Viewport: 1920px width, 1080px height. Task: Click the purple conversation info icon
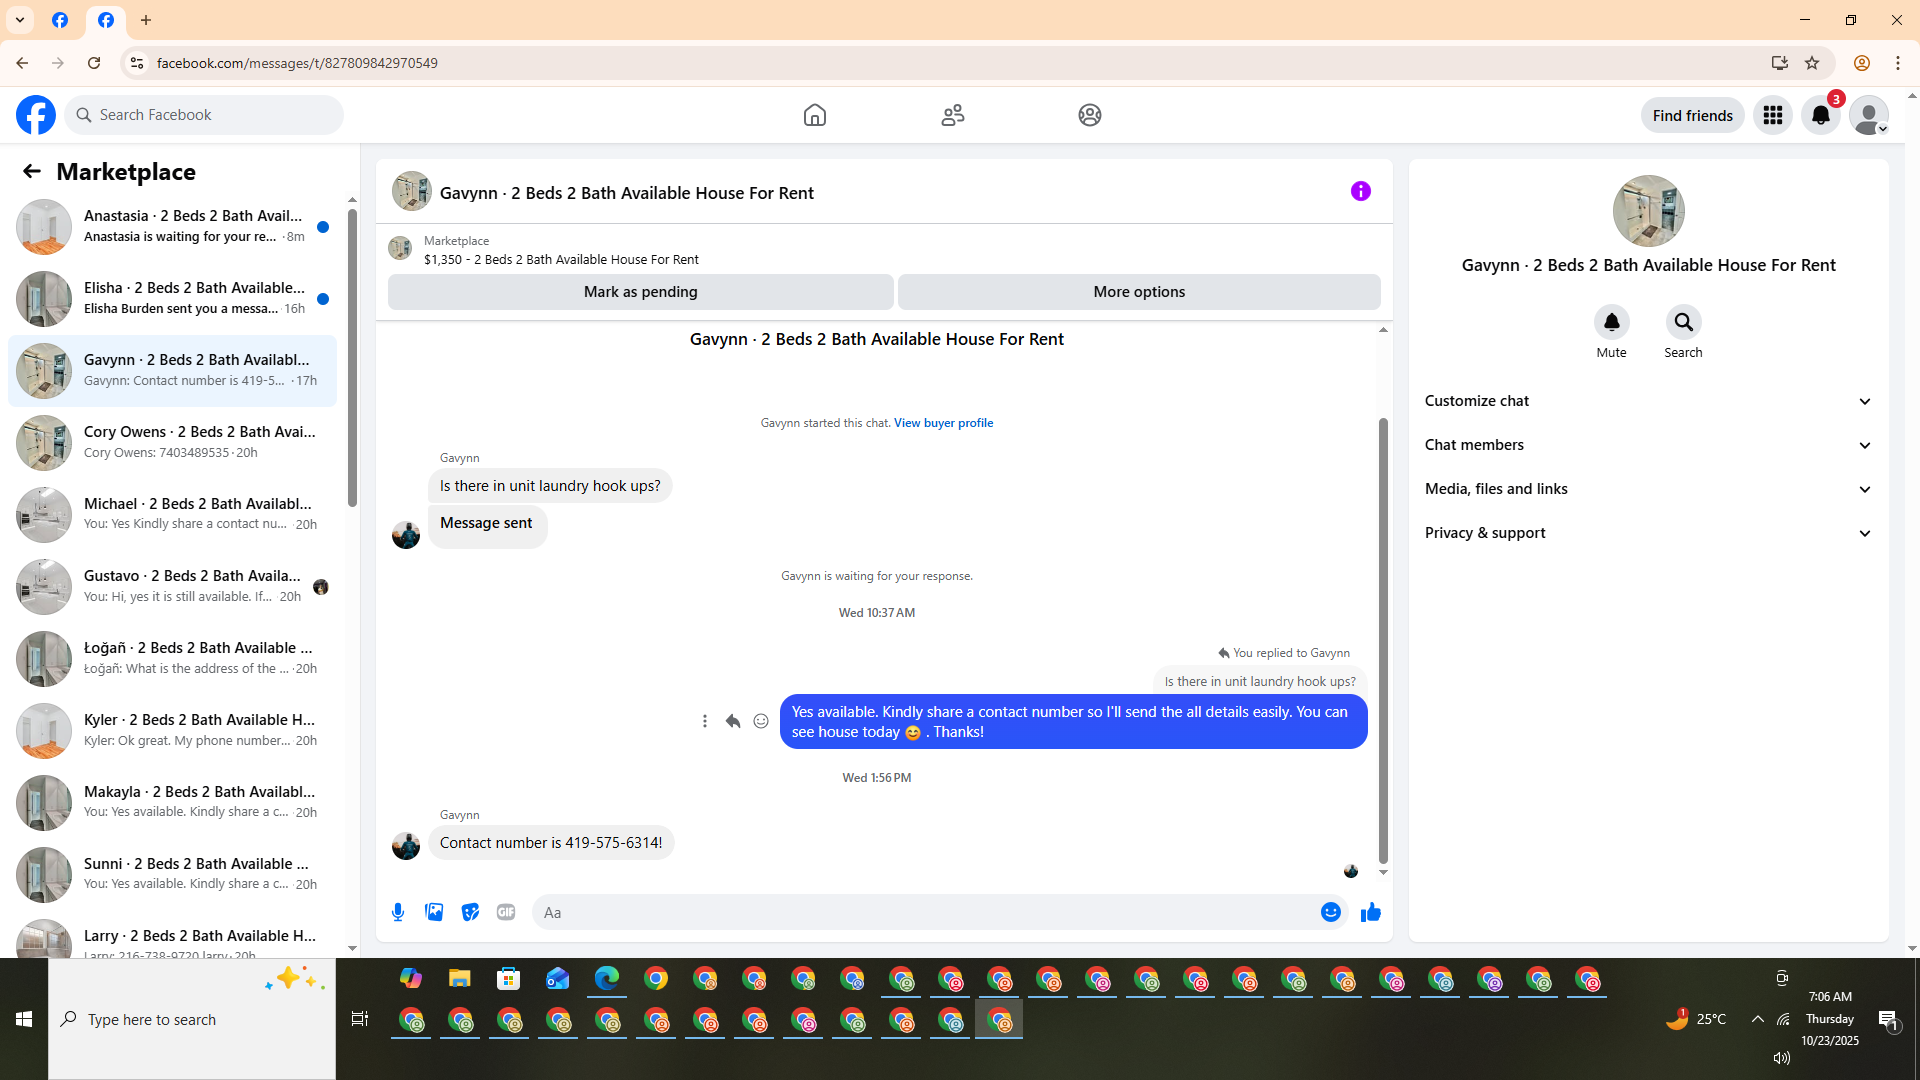(x=1360, y=191)
